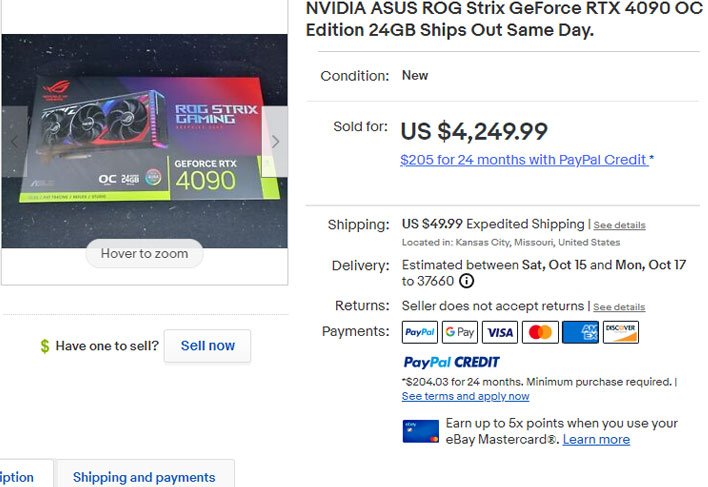The height and width of the screenshot is (487, 708).
Task: Click the Discover card icon
Action: tap(620, 332)
